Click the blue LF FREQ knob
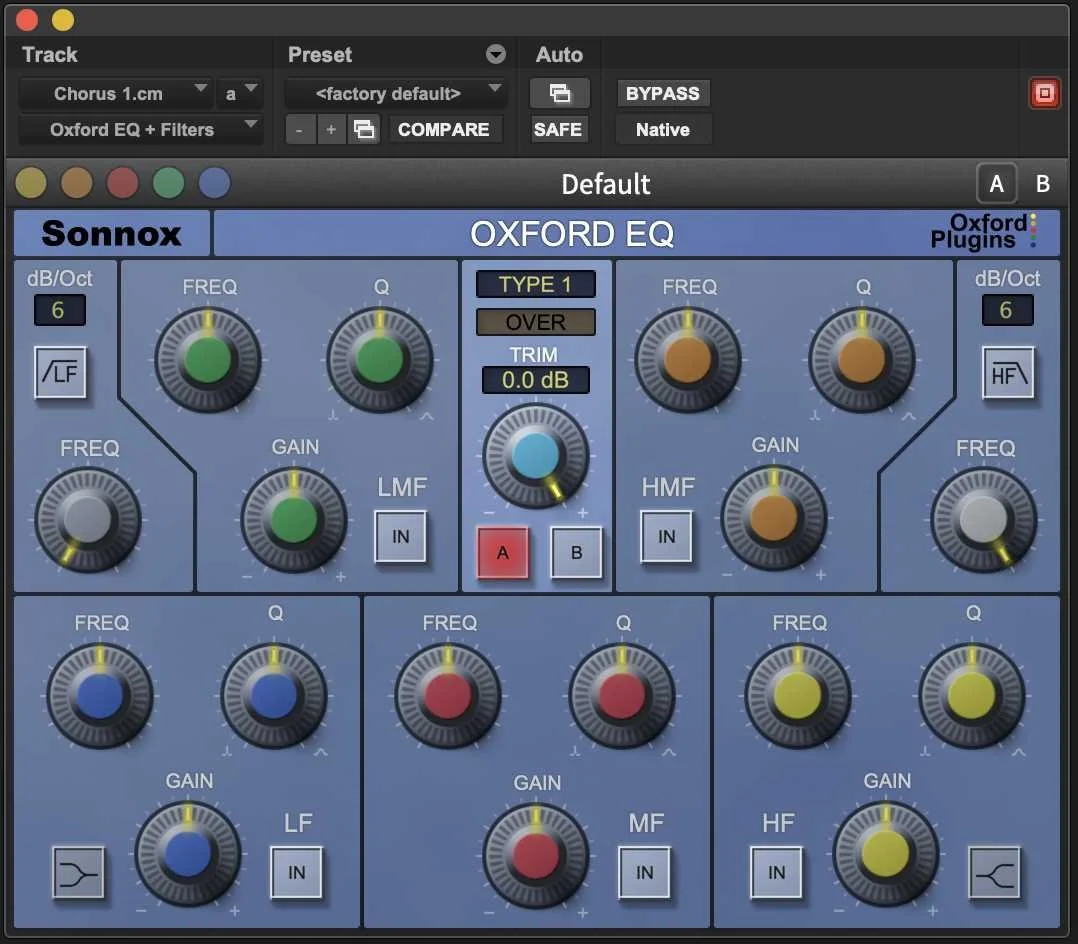 point(100,696)
